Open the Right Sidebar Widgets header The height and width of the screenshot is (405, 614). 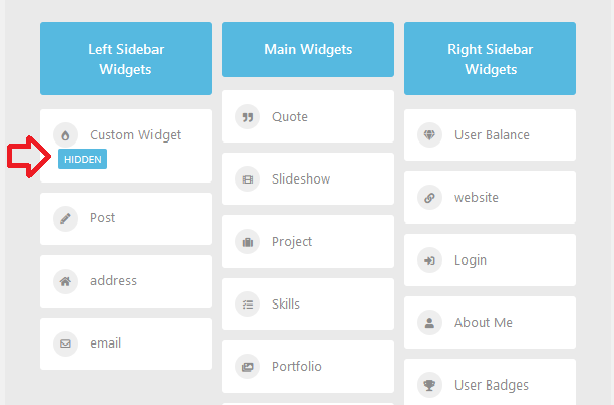click(x=490, y=58)
